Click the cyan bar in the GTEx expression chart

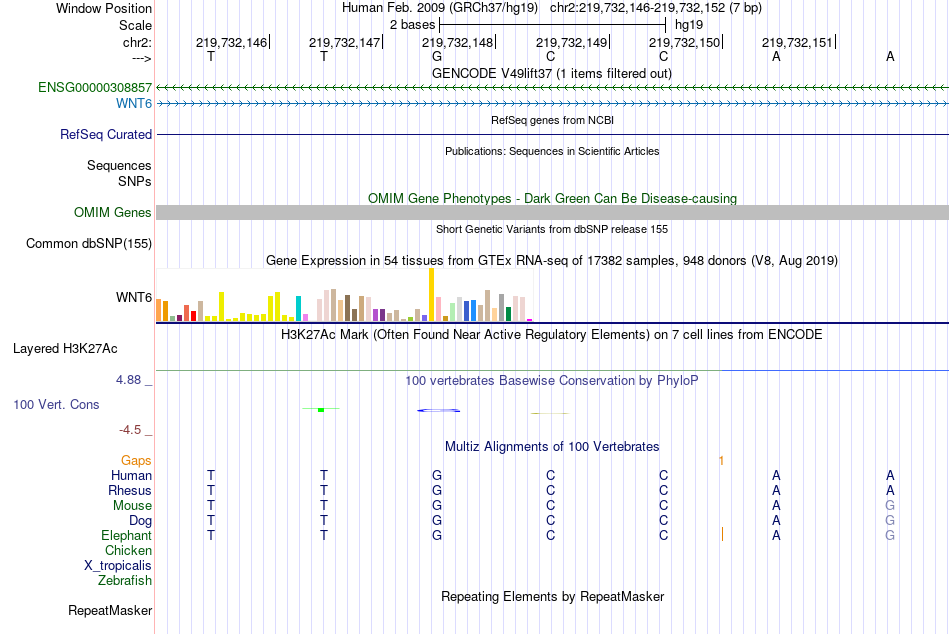(298, 309)
